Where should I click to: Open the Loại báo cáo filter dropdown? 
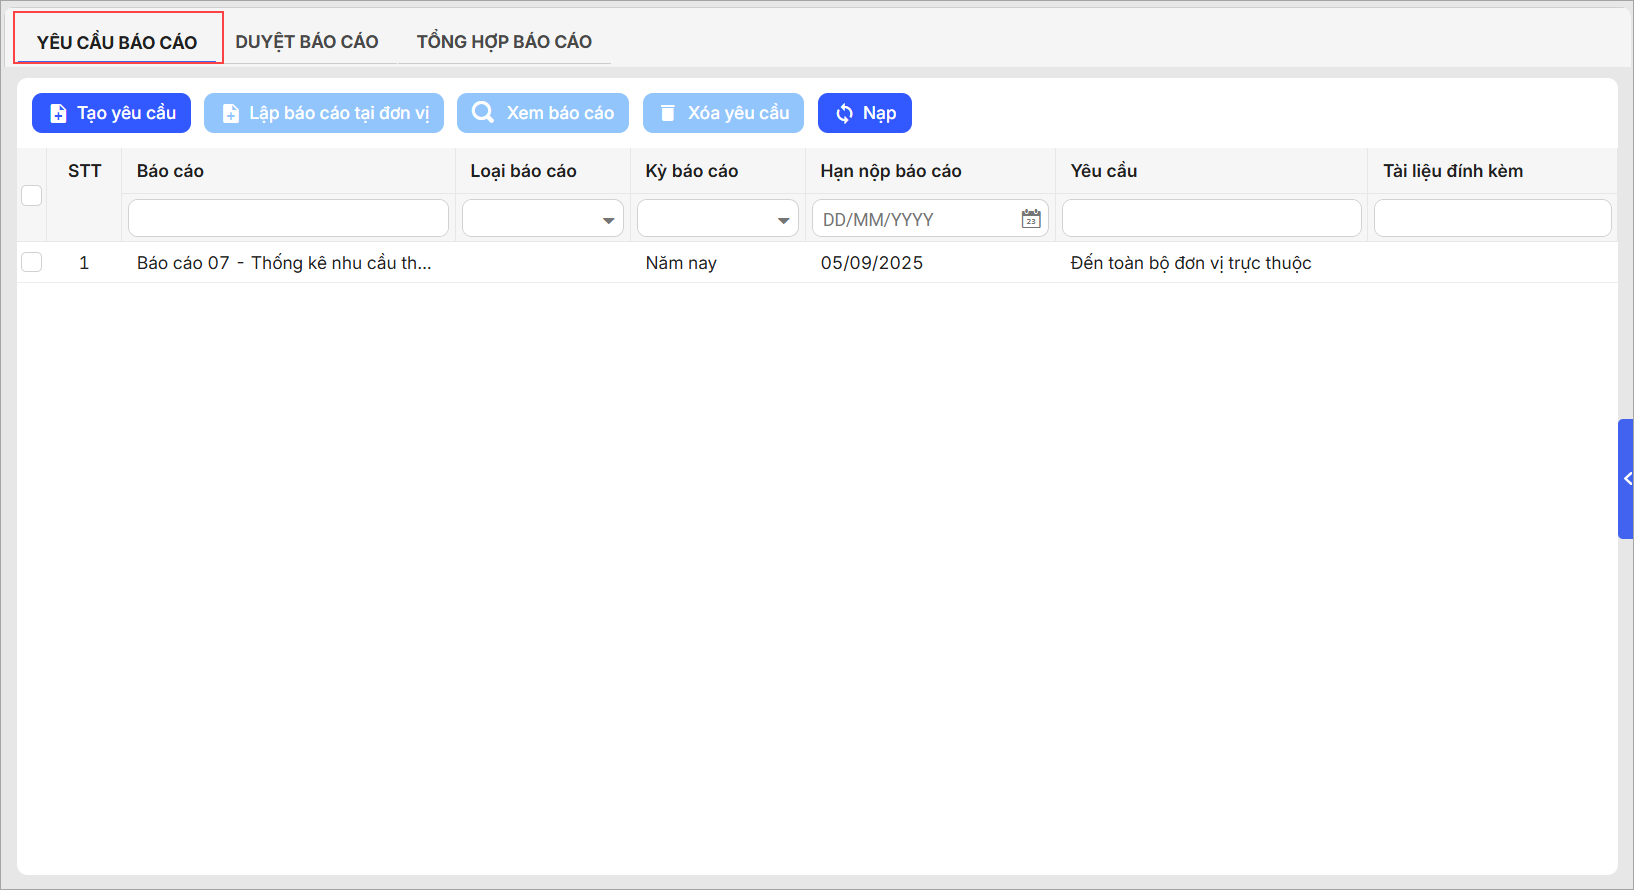608,220
